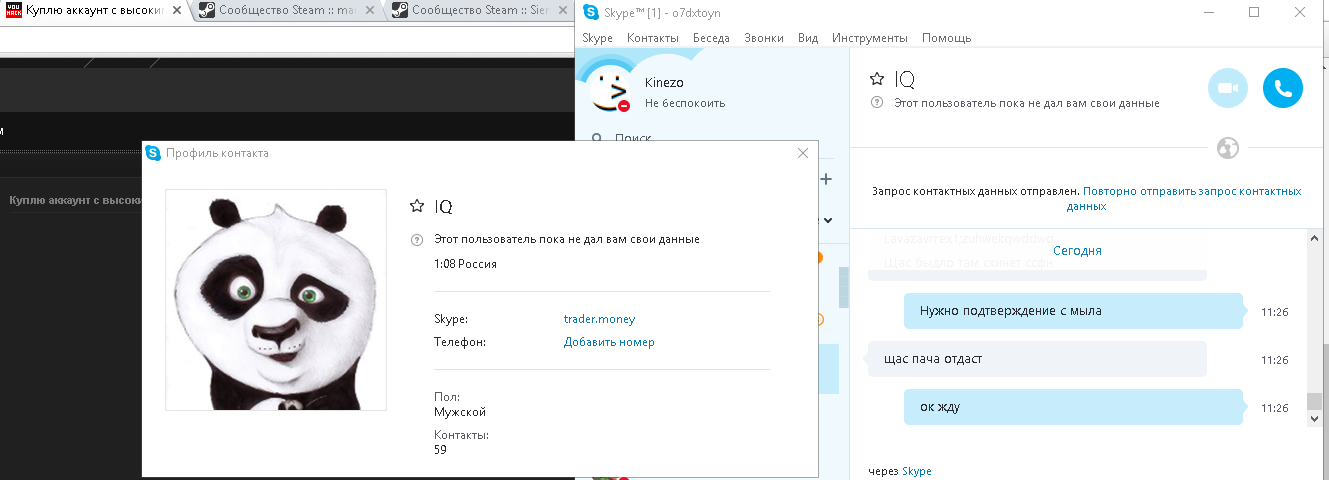Image resolution: width=1329 pixels, height=480 pixels.
Task: Click webpage heading 'Куплю аккаунт с высоки'
Action: (x=74, y=201)
